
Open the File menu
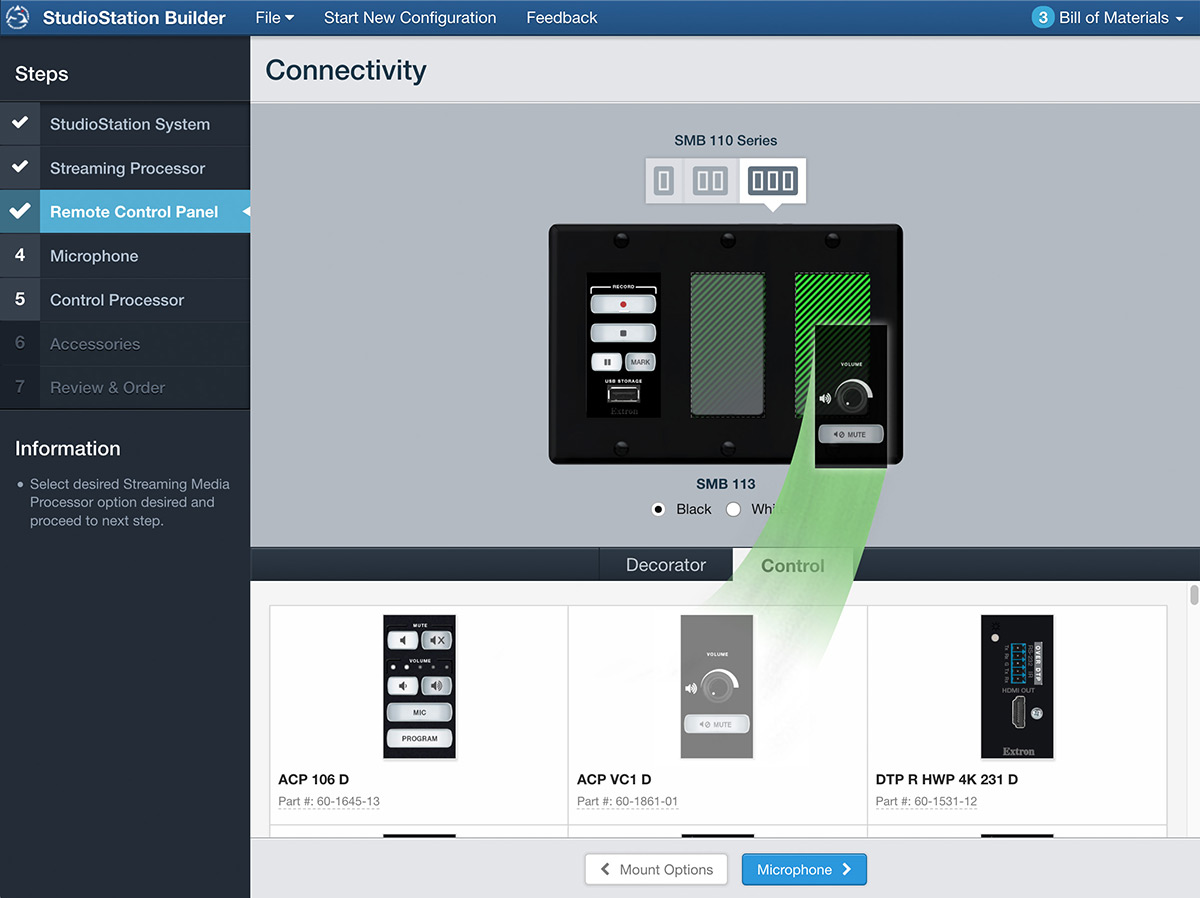(274, 18)
